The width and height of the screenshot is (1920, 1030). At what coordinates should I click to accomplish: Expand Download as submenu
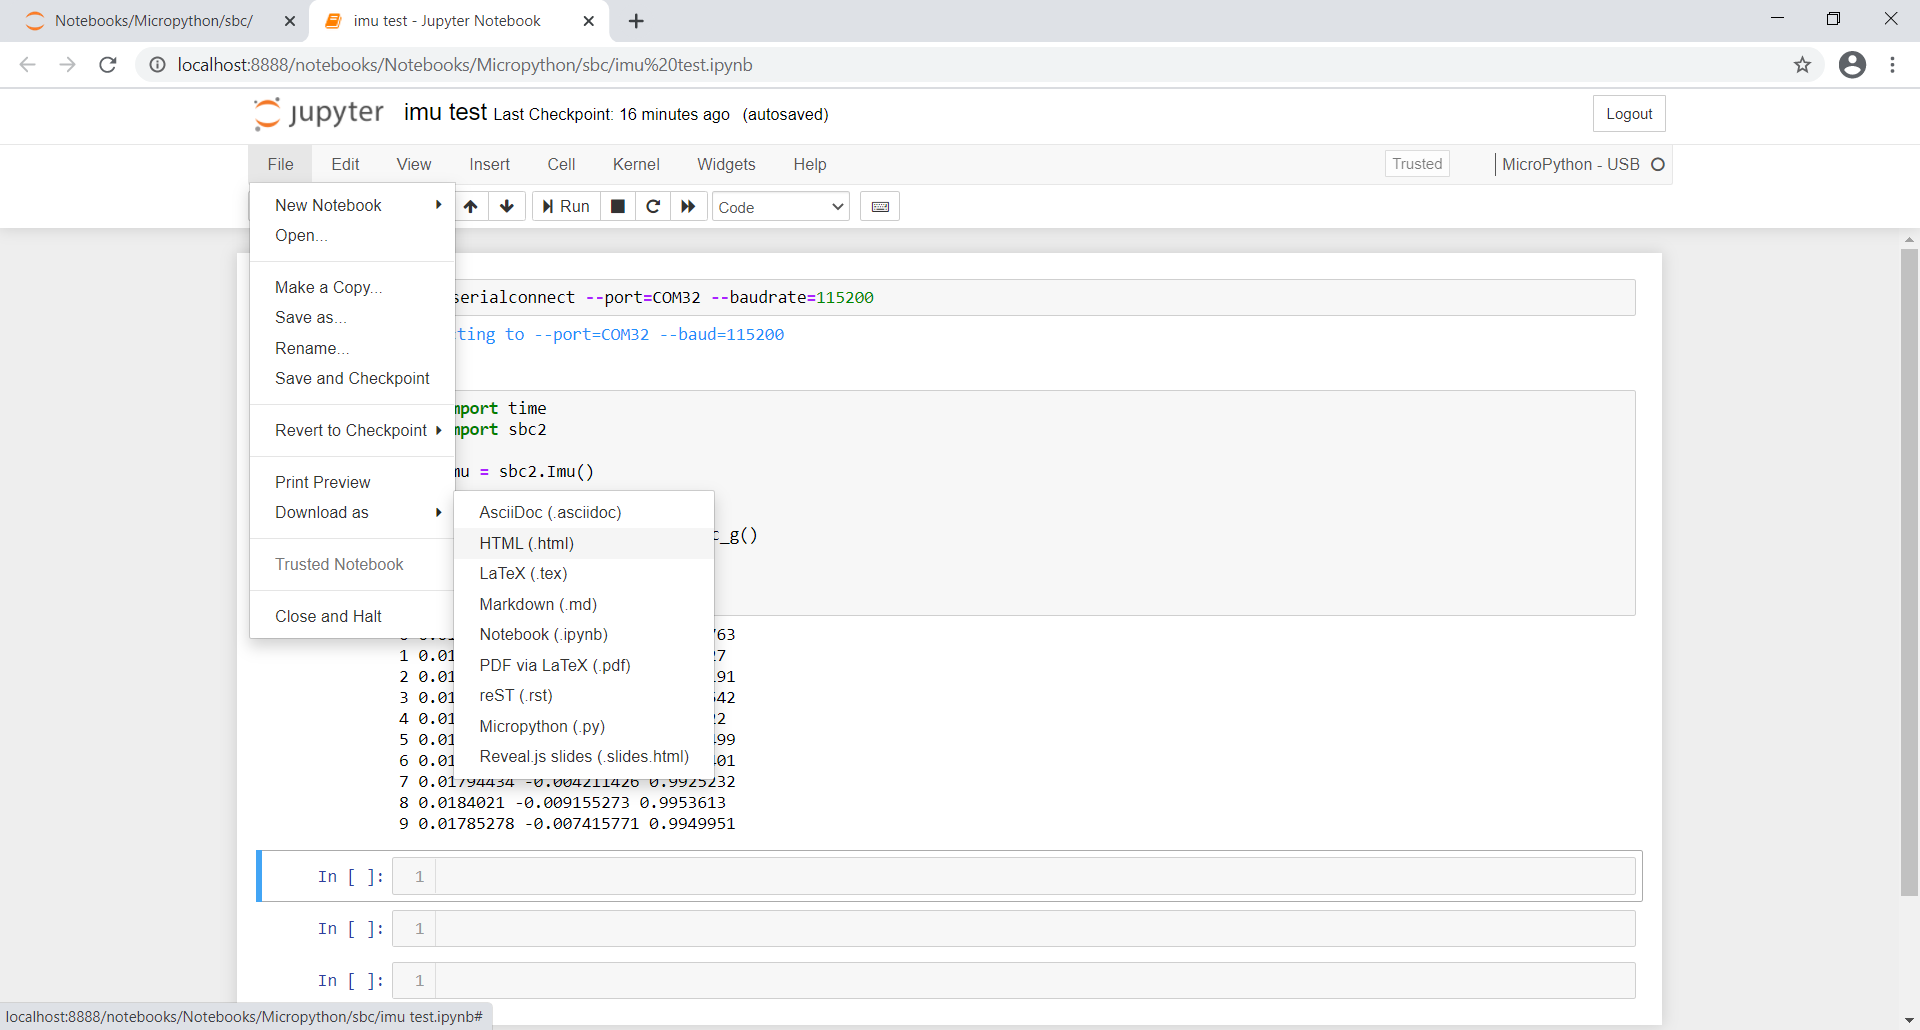tap(352, 512)
